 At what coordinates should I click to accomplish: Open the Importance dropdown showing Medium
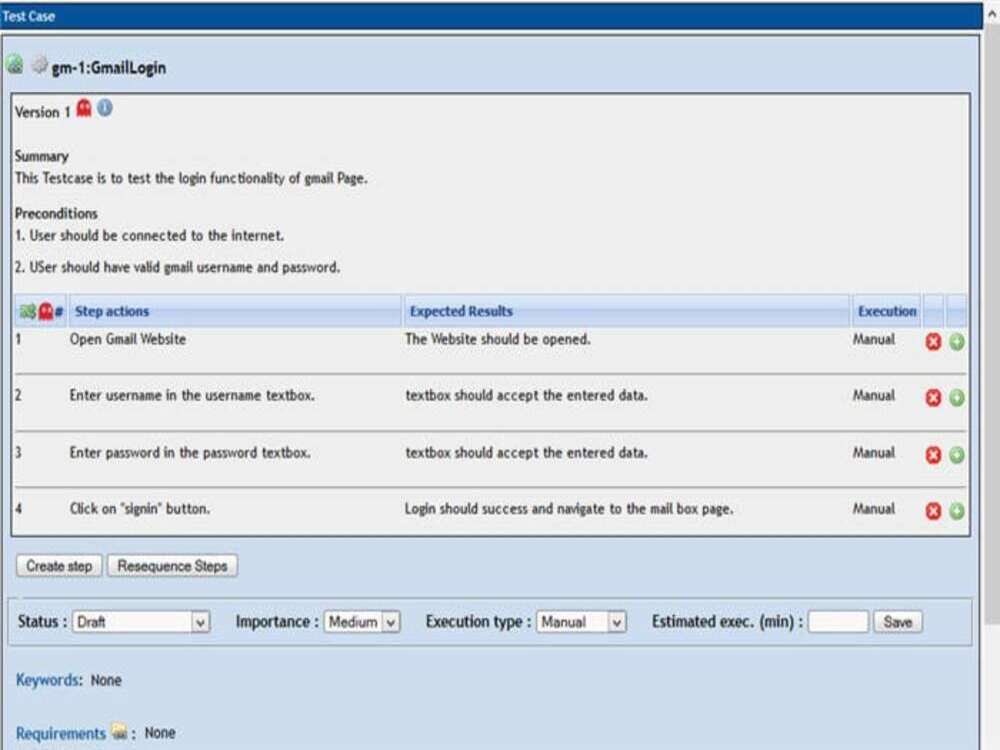pyautogui.click(x=362, y=622)
